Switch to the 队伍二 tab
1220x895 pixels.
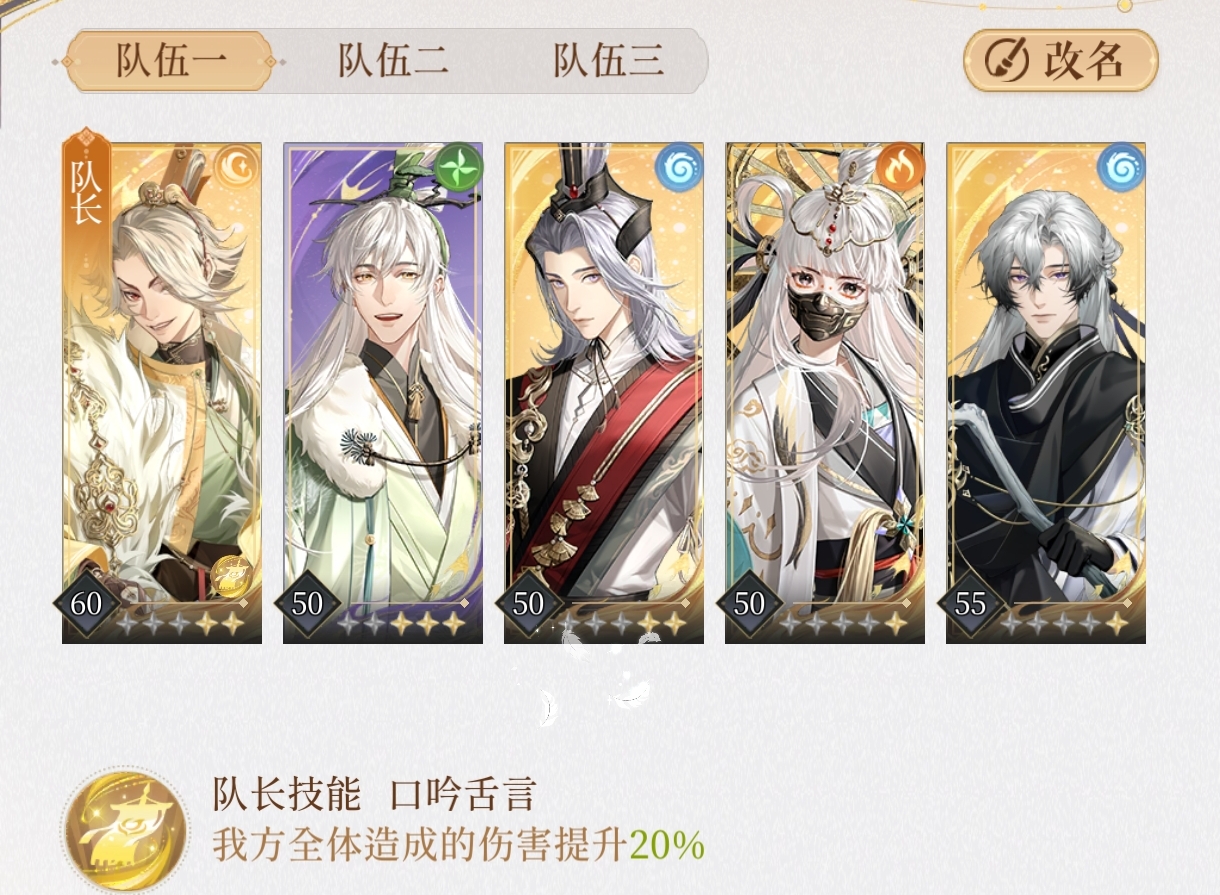(x=393, y=61)
